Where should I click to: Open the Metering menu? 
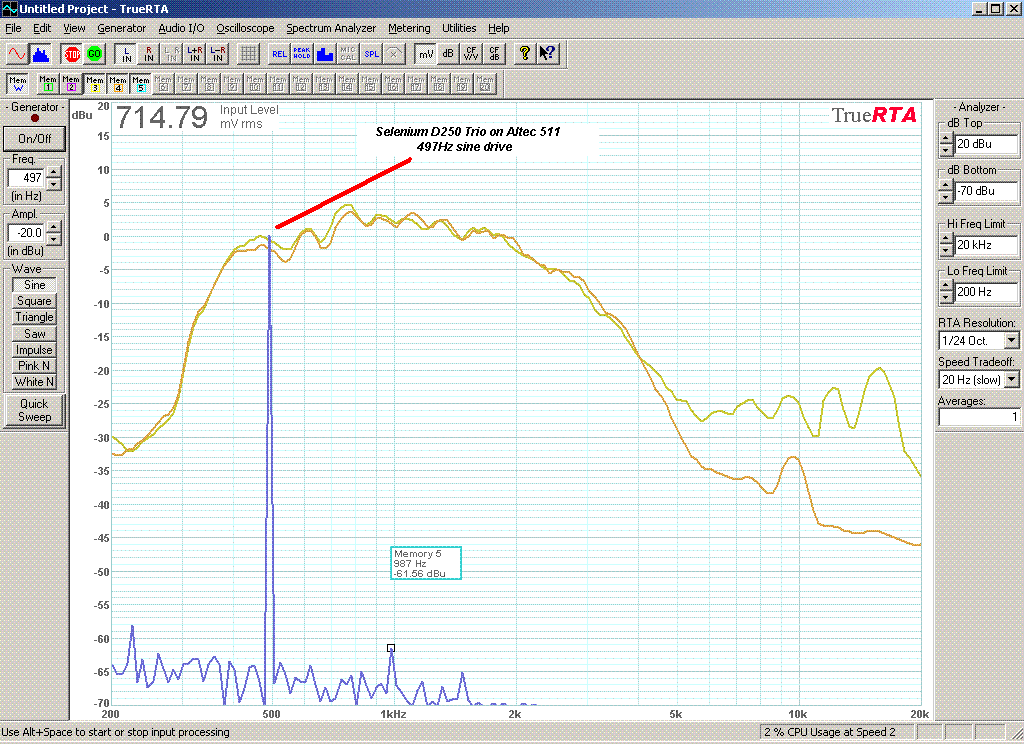point(409,28)
